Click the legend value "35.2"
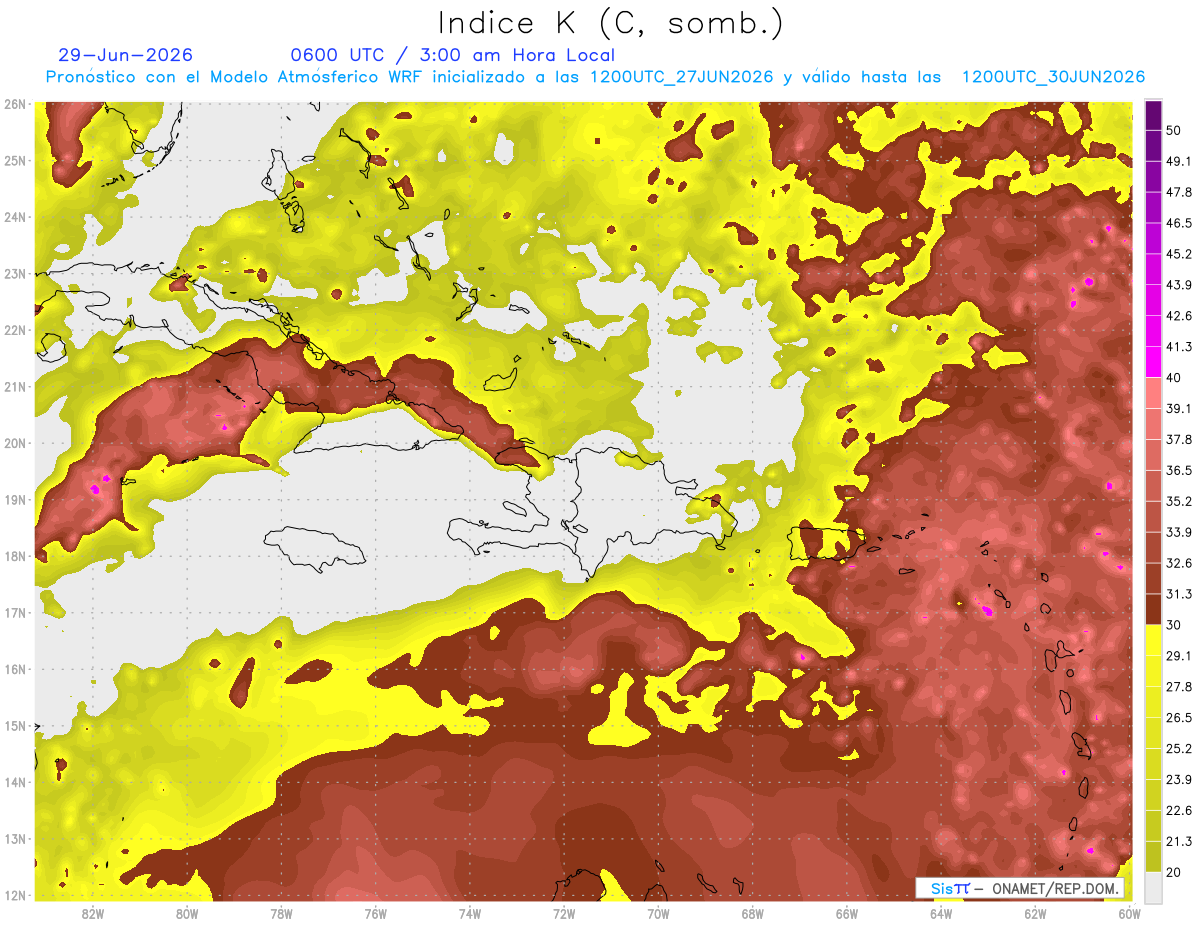This screenshot has height=927, width=1200. 1179,501
